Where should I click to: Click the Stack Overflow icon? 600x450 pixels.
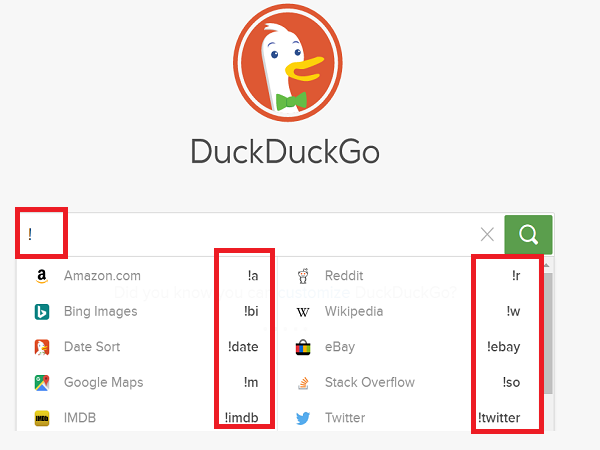click(x=303, y=383)
